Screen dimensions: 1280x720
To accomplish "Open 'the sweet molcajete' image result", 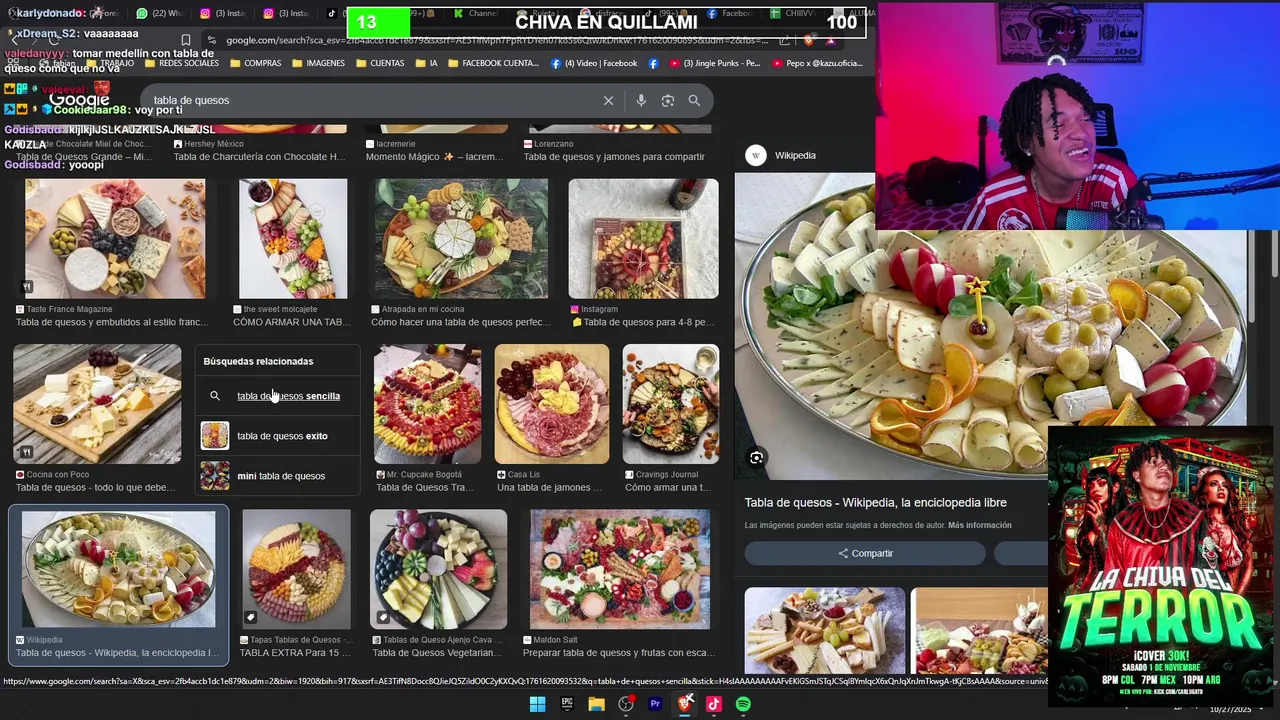I will pos(293,239).
